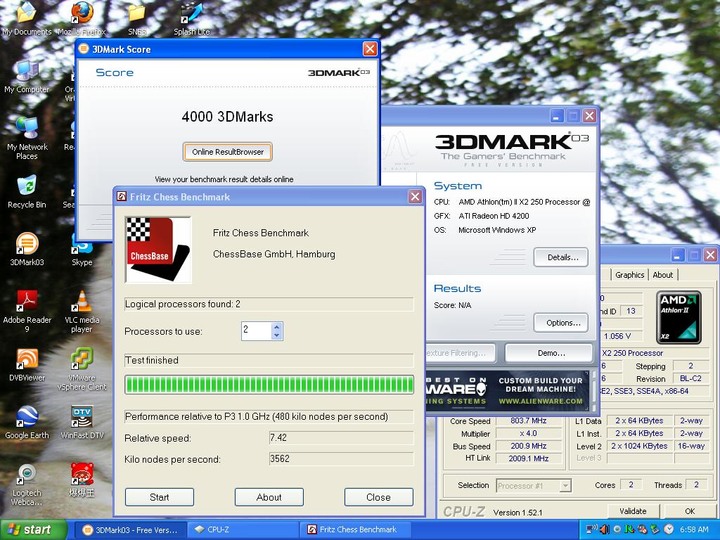Open the Recycle Bin
The height and width of the screenshot is (540, 720).
pyautogui.click(x=27, y=192)
